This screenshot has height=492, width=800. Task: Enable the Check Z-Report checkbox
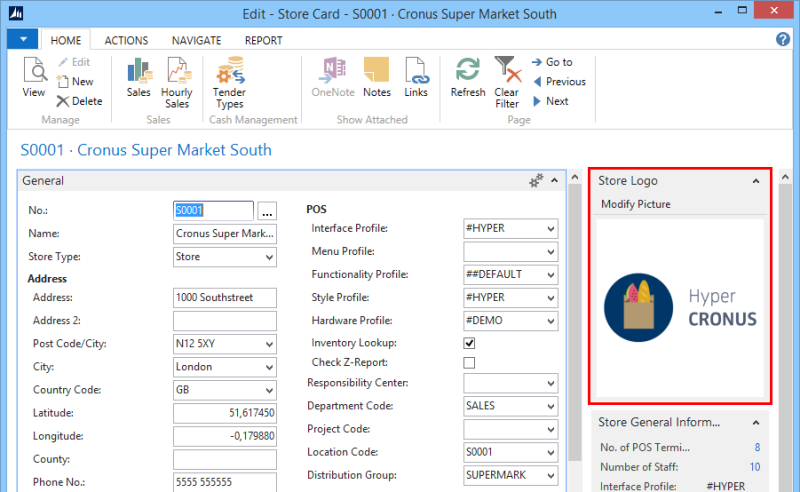pyautogui.click(x=469, y=362)
